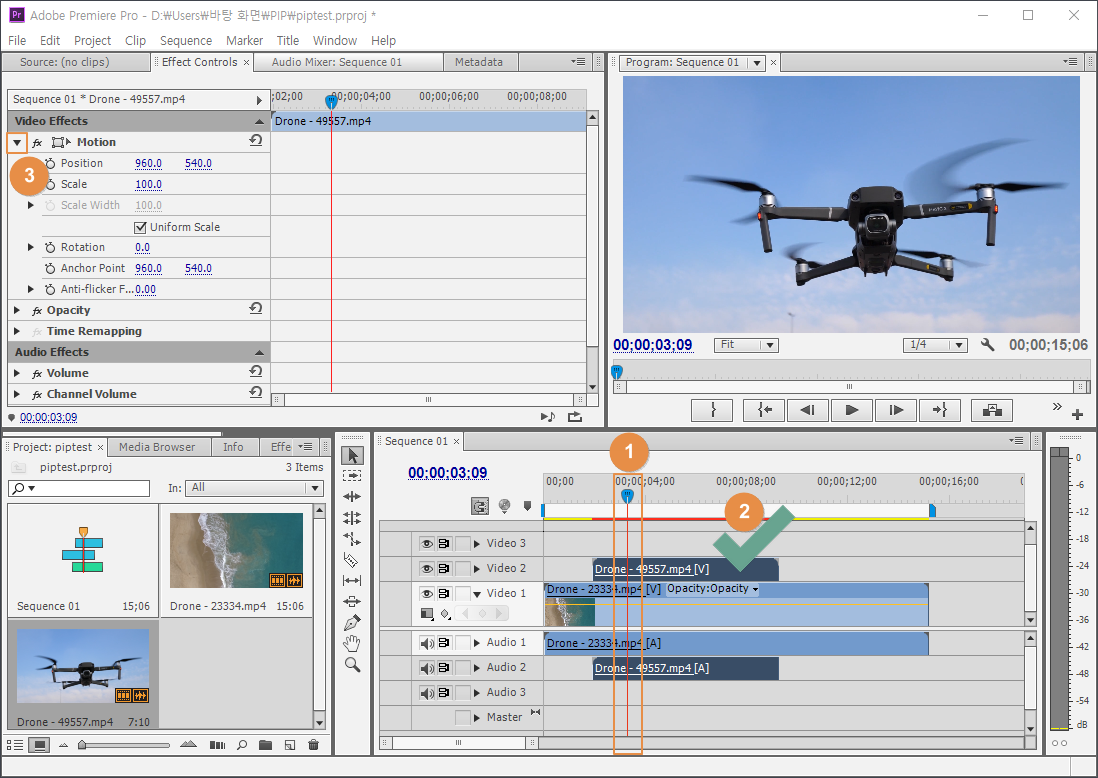Open the Sequence menu
The image size is (1098, 778).
tap(185, 40)
